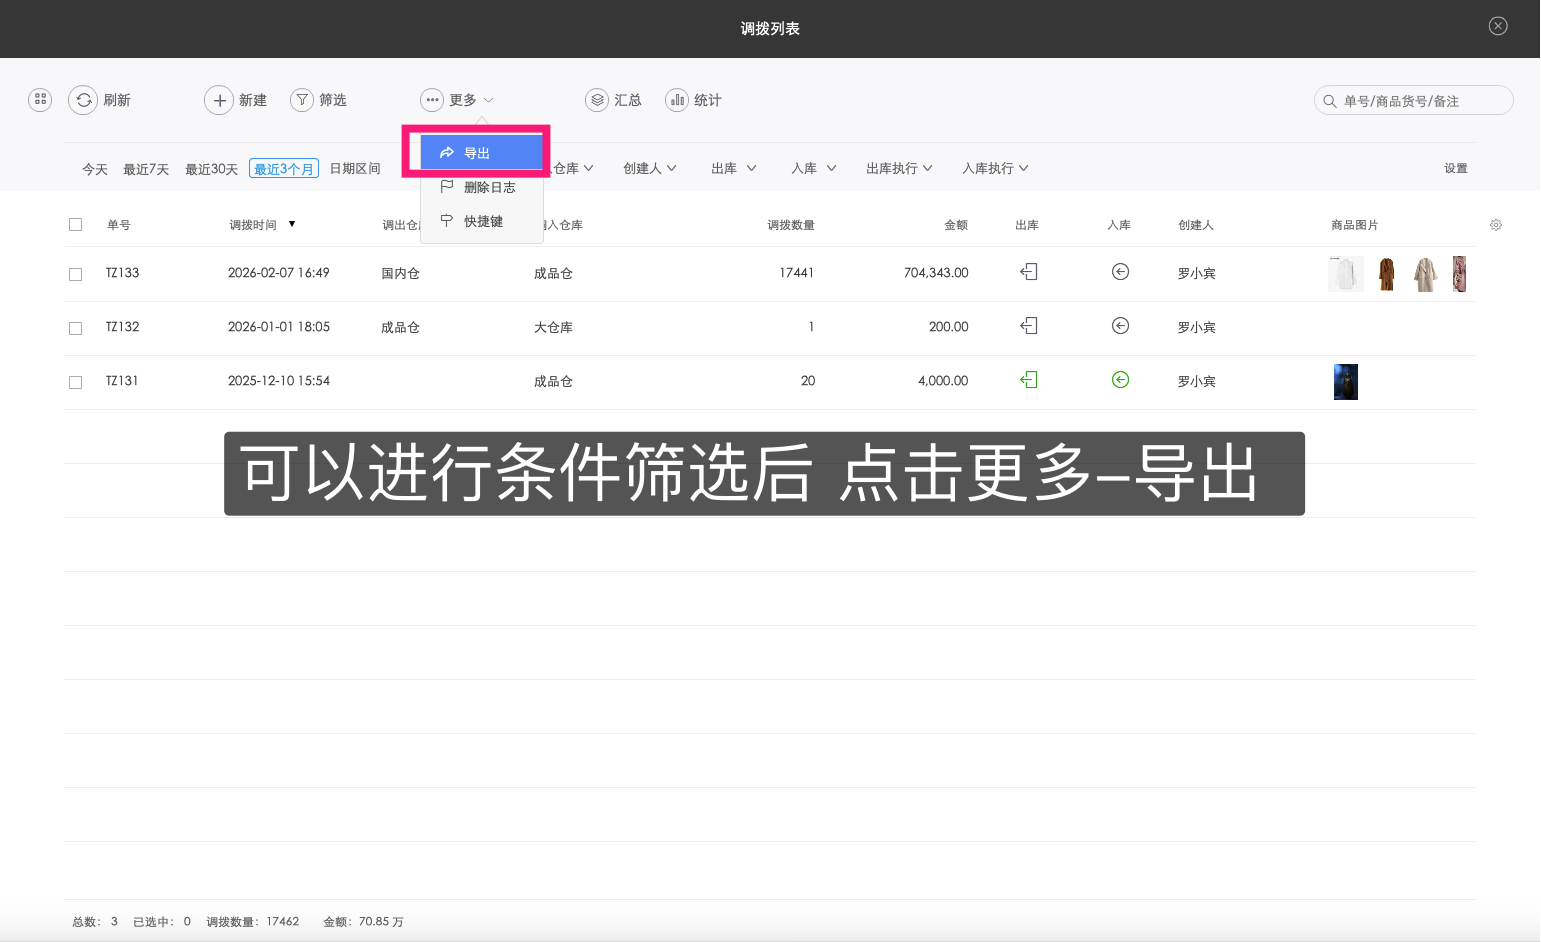The height and width of the screenshot is (942, 1541).
Task: Open 快捷键 from the More menu
Action: coord(482,221)
